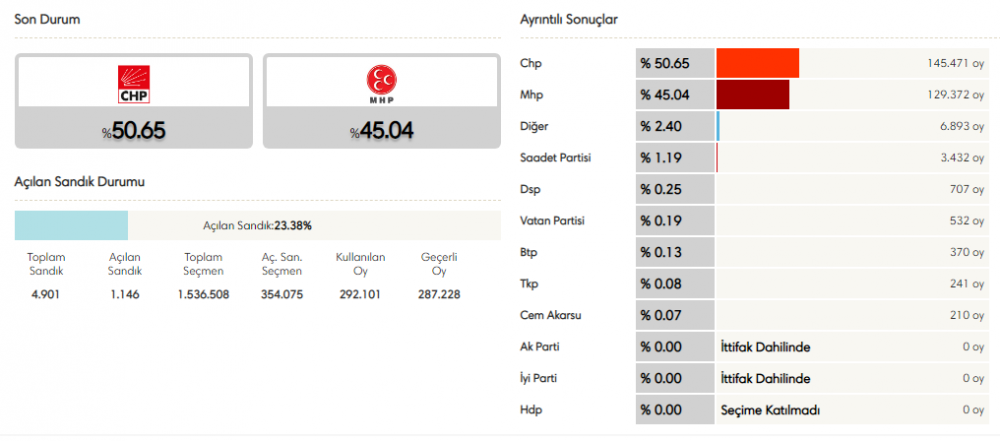Screen dimensions: 1000x441
Task: Click the dark red Mhp vote bar
Action: [x=753, y=94]
